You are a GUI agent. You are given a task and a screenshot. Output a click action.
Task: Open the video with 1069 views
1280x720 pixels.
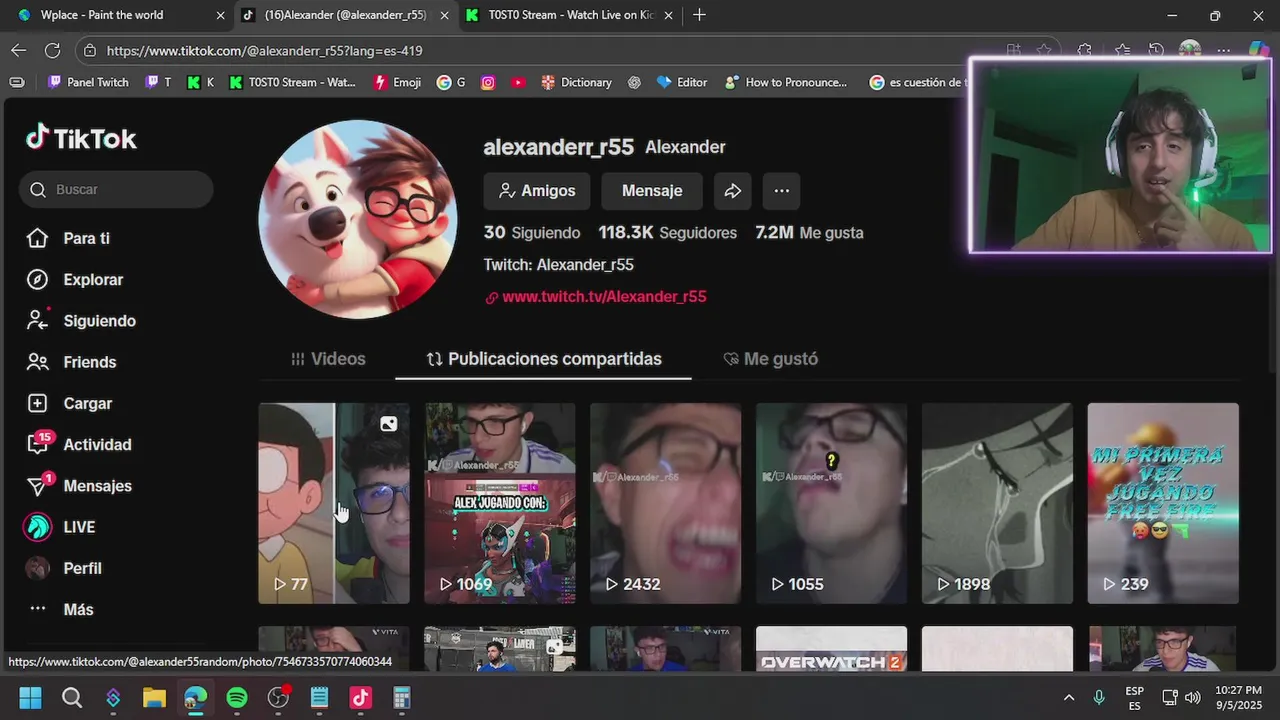tap(500, 503)
